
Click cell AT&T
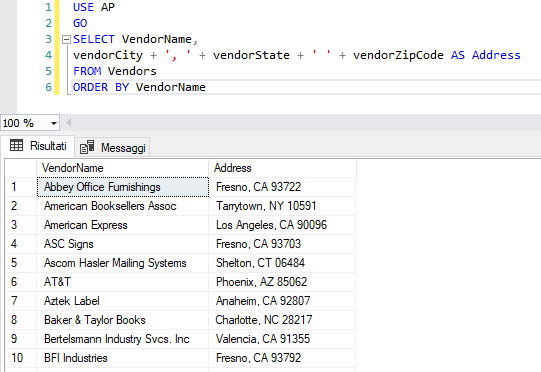[x=122, y=282]
